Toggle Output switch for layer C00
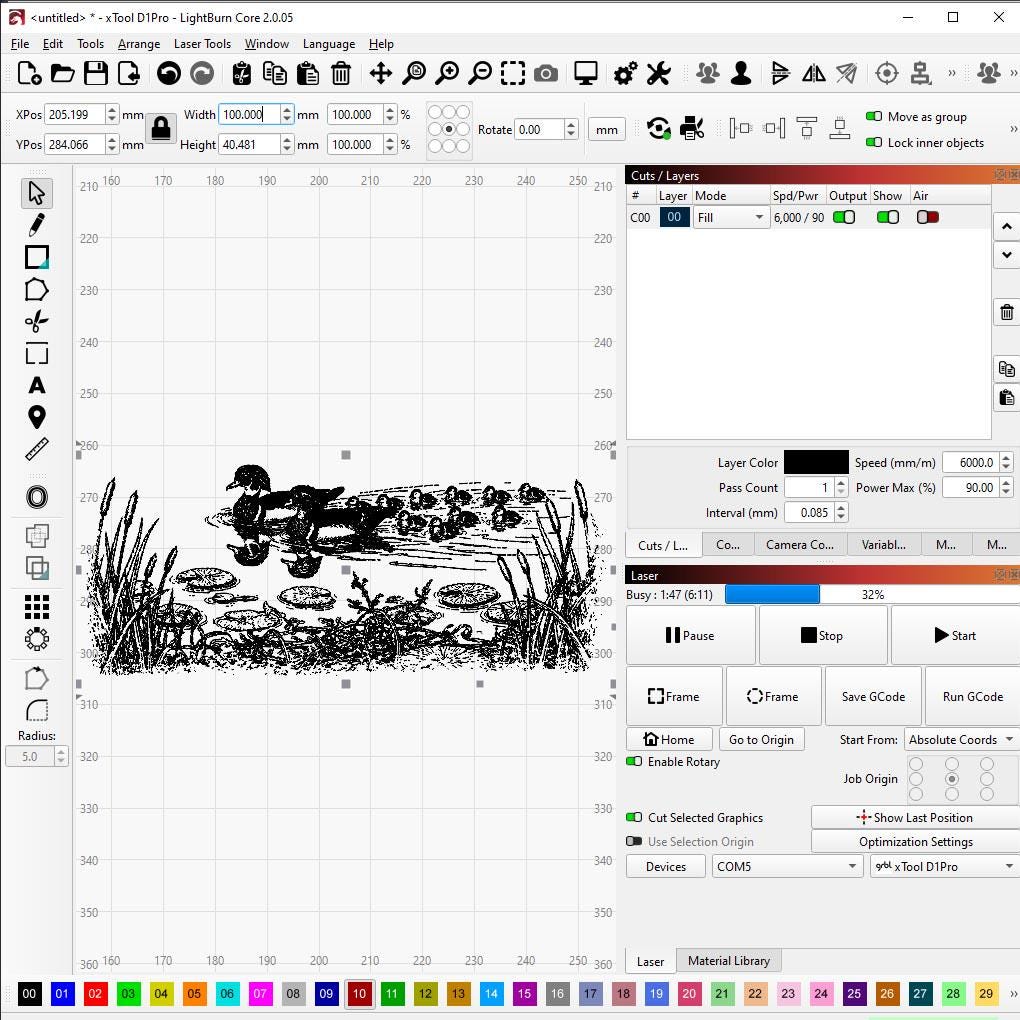Screen dimensions: 1020x1020 pyautogui.click(x=844, y=217)
